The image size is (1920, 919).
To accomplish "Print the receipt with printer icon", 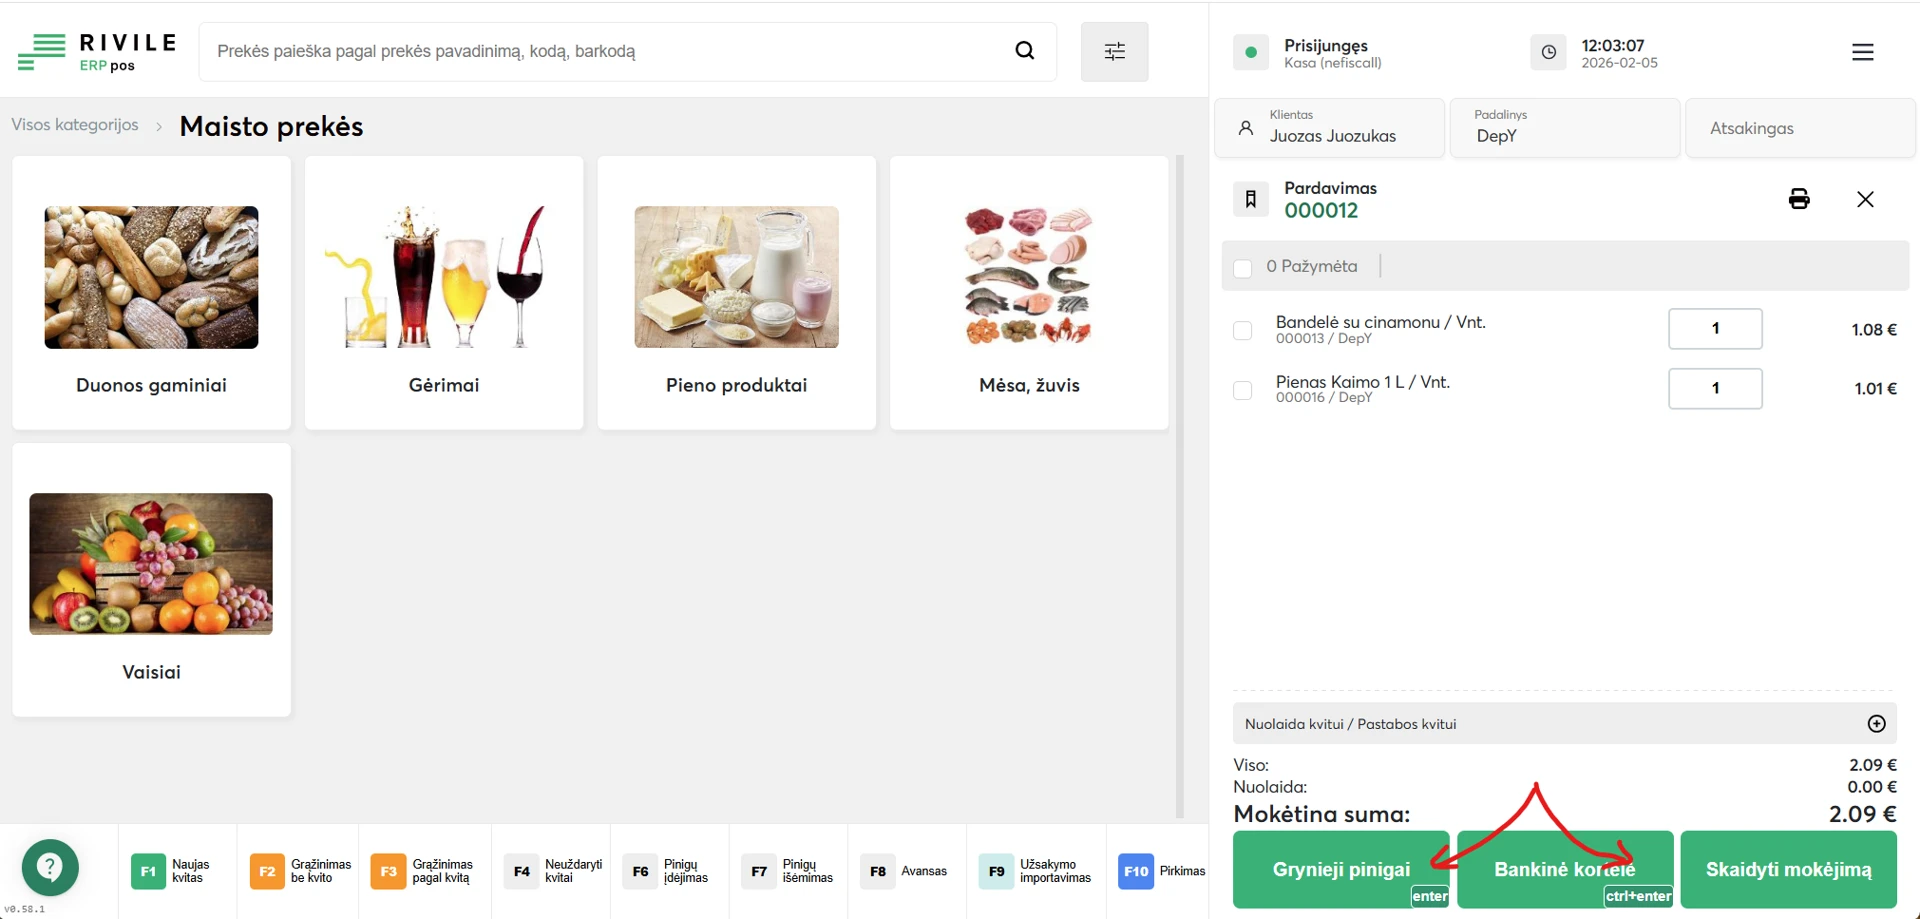I will tap(1799, 199).
